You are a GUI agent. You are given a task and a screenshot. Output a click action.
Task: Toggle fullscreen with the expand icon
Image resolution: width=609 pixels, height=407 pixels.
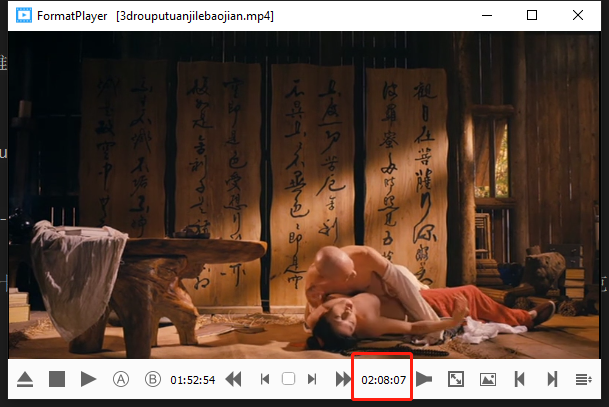456,379
